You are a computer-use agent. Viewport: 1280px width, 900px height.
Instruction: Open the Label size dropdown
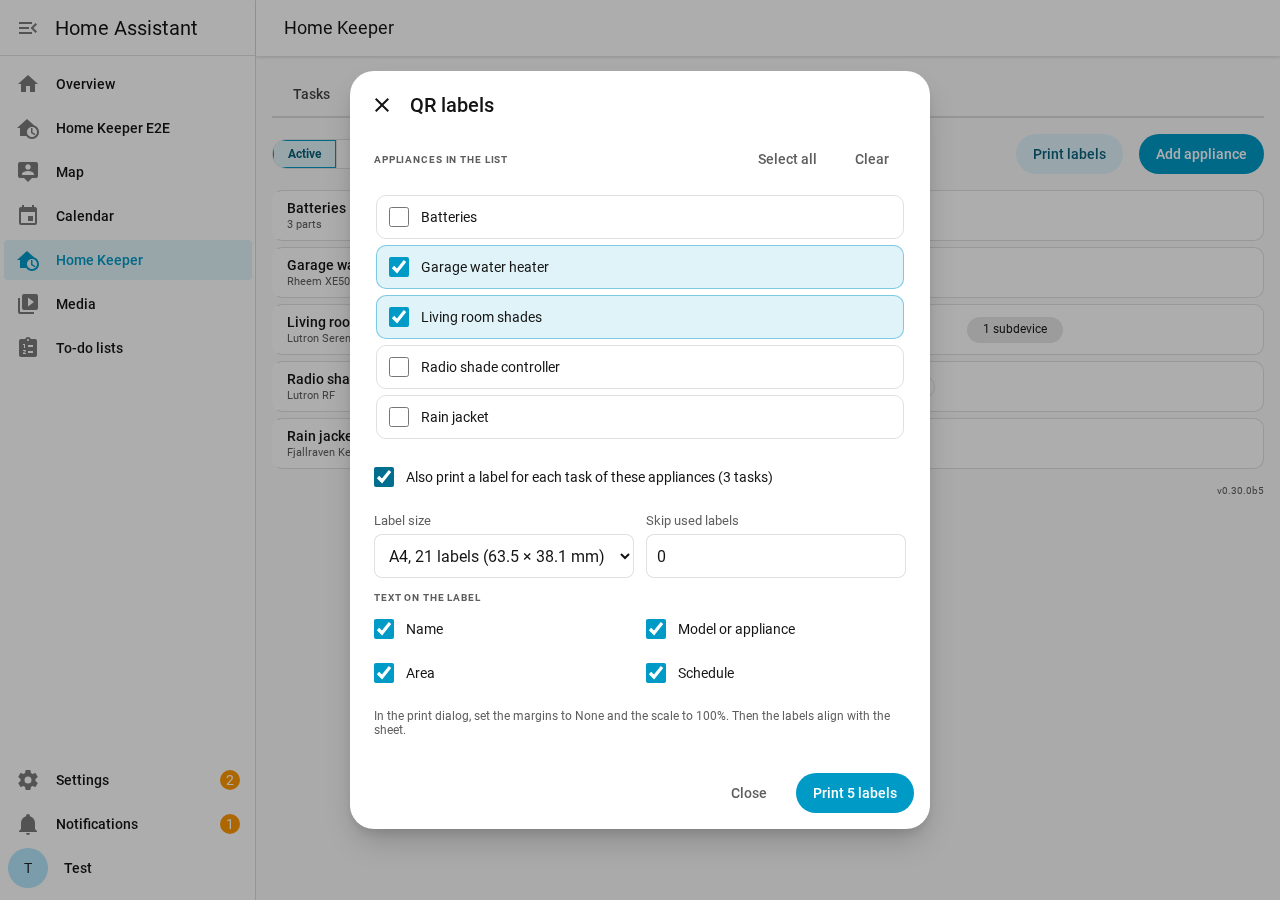504,556
